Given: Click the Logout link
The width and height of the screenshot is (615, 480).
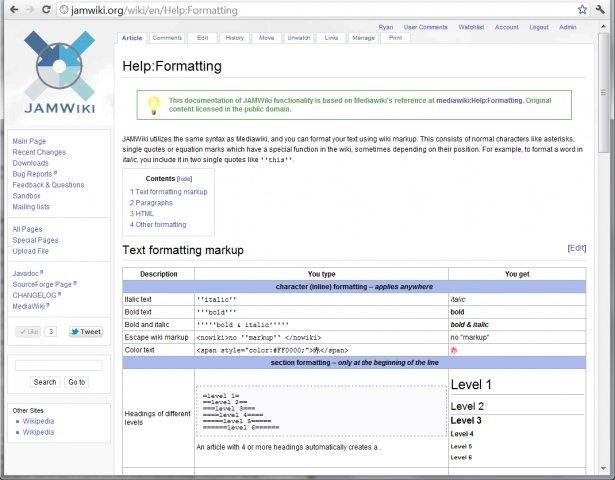Looking at the screenshot, I should 539,27.
